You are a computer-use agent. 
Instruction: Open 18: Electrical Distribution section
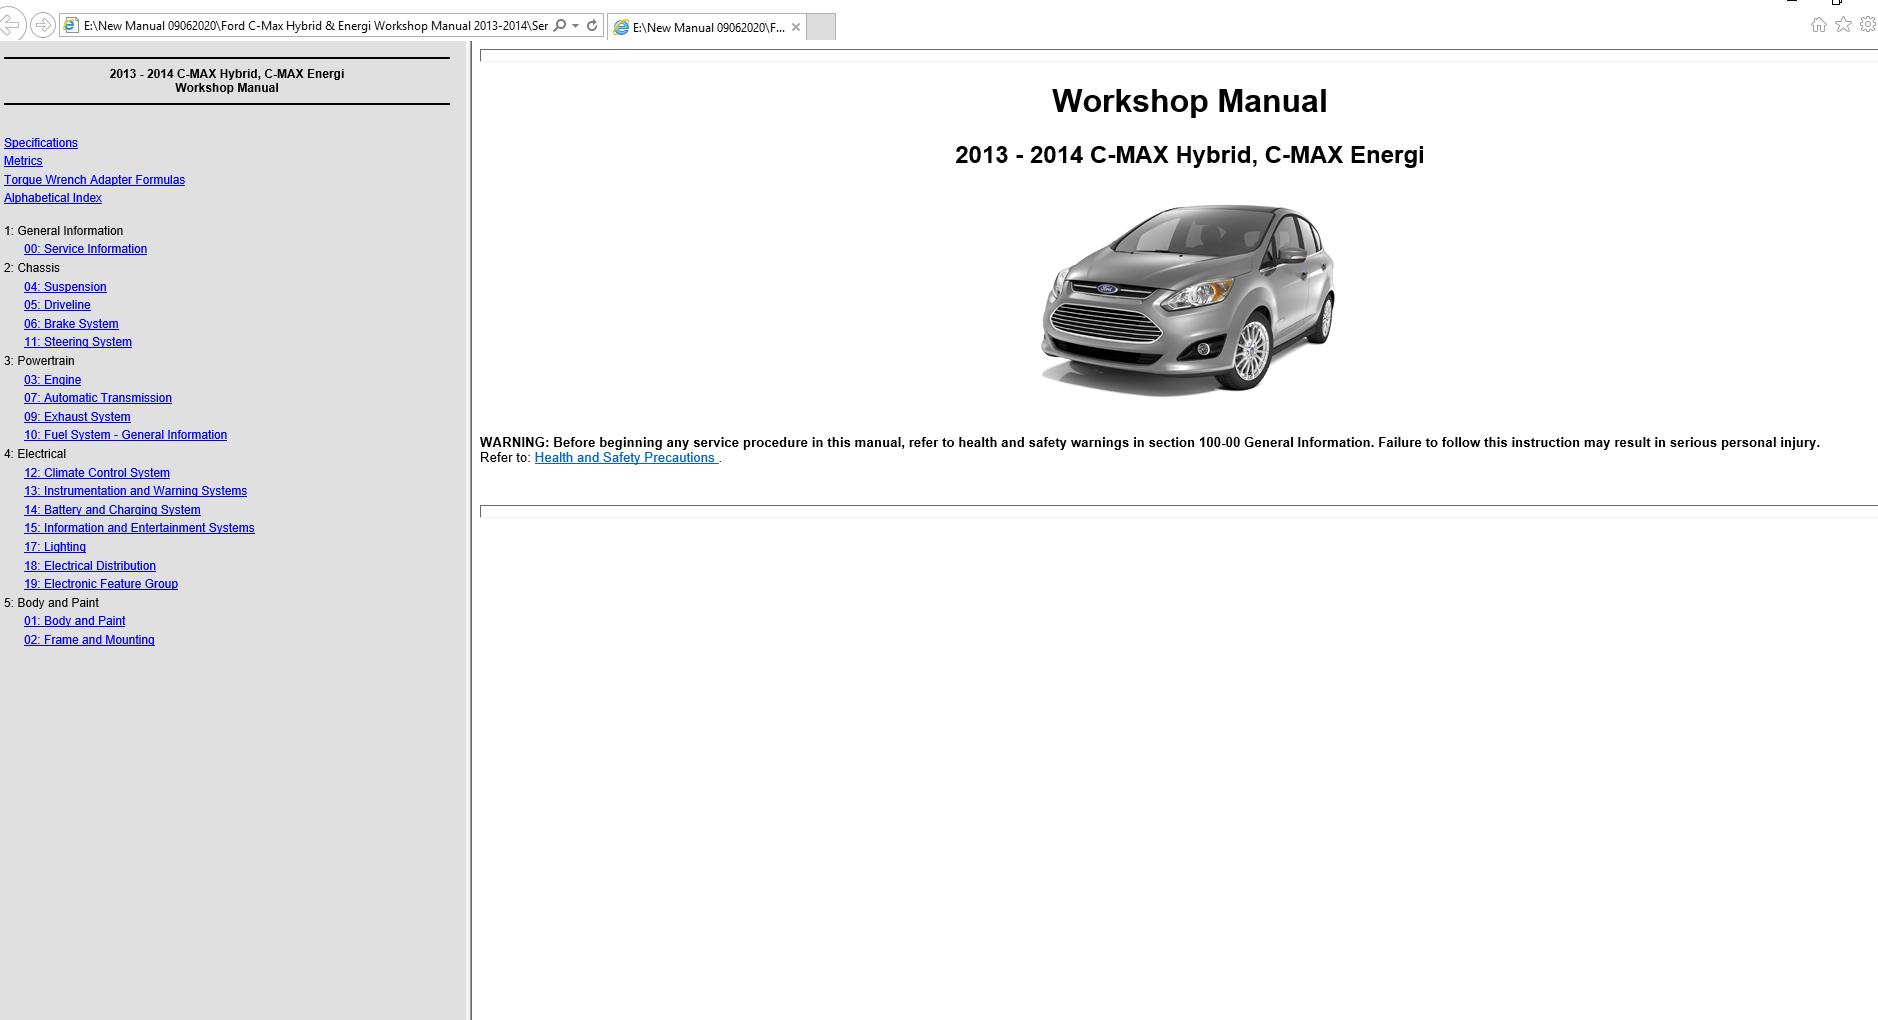coord(90,566)
